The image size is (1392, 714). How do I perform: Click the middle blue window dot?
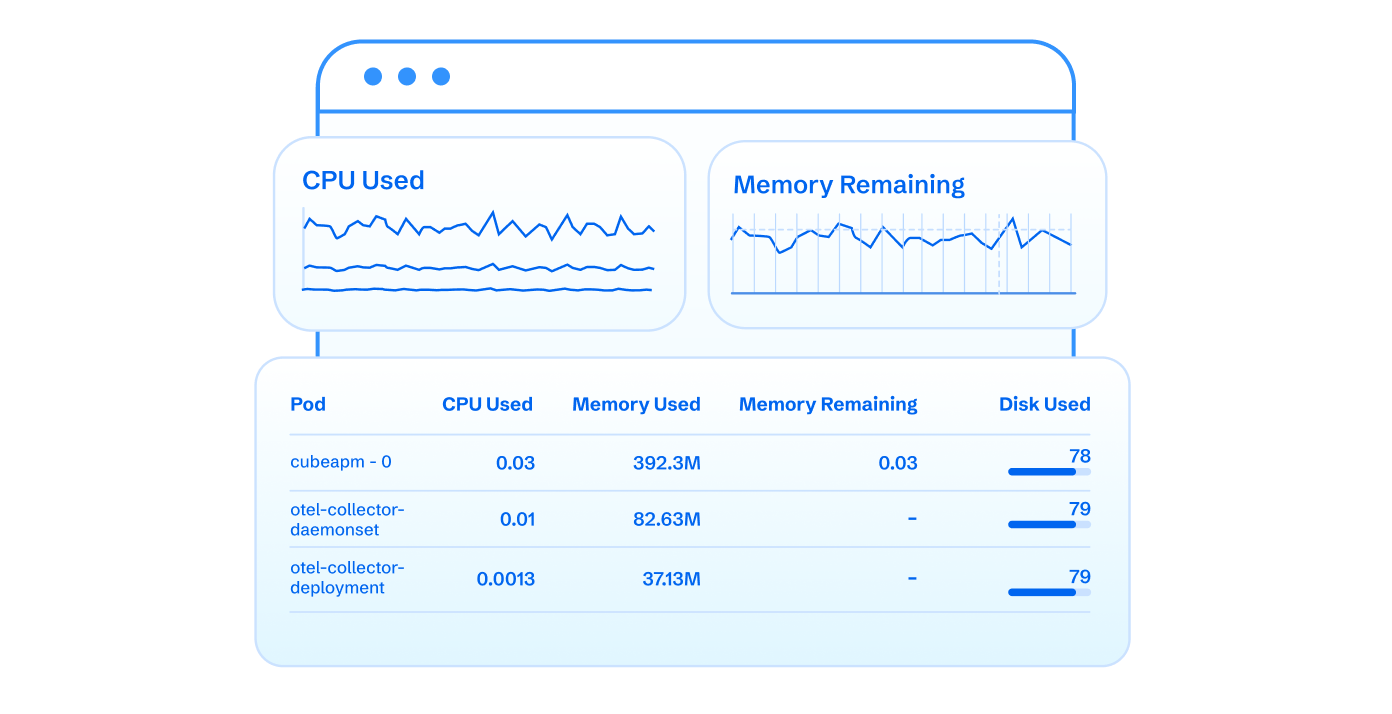(x=407, y=77)
